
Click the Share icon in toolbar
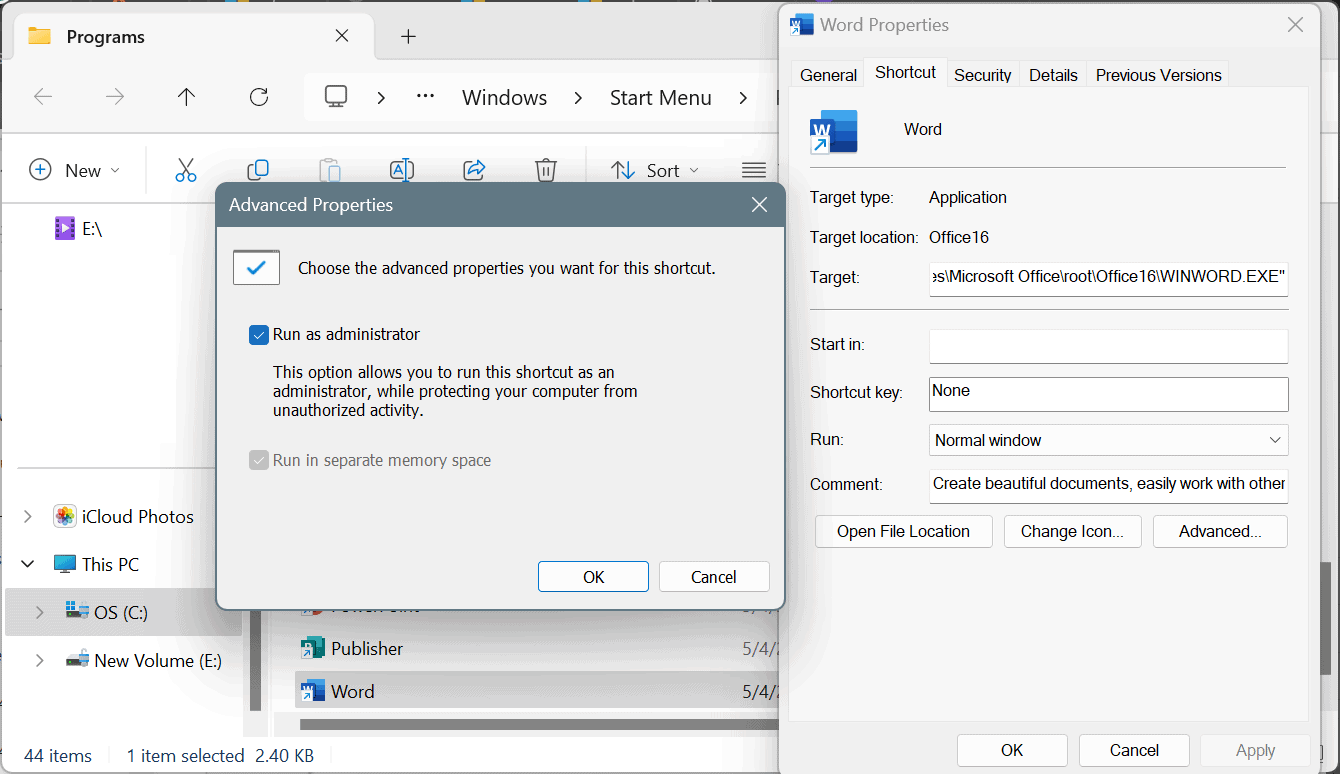point(474,170)
